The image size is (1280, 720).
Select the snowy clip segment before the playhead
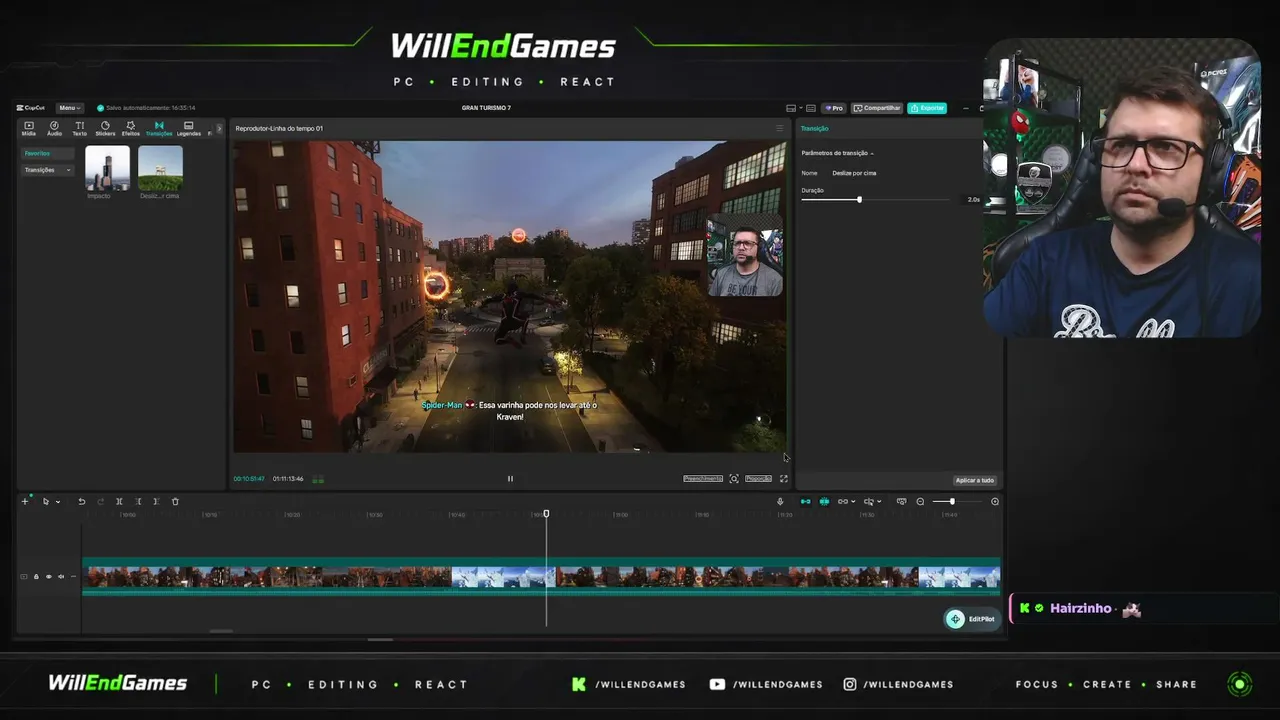pyautogui.click(x=503, y=577)
